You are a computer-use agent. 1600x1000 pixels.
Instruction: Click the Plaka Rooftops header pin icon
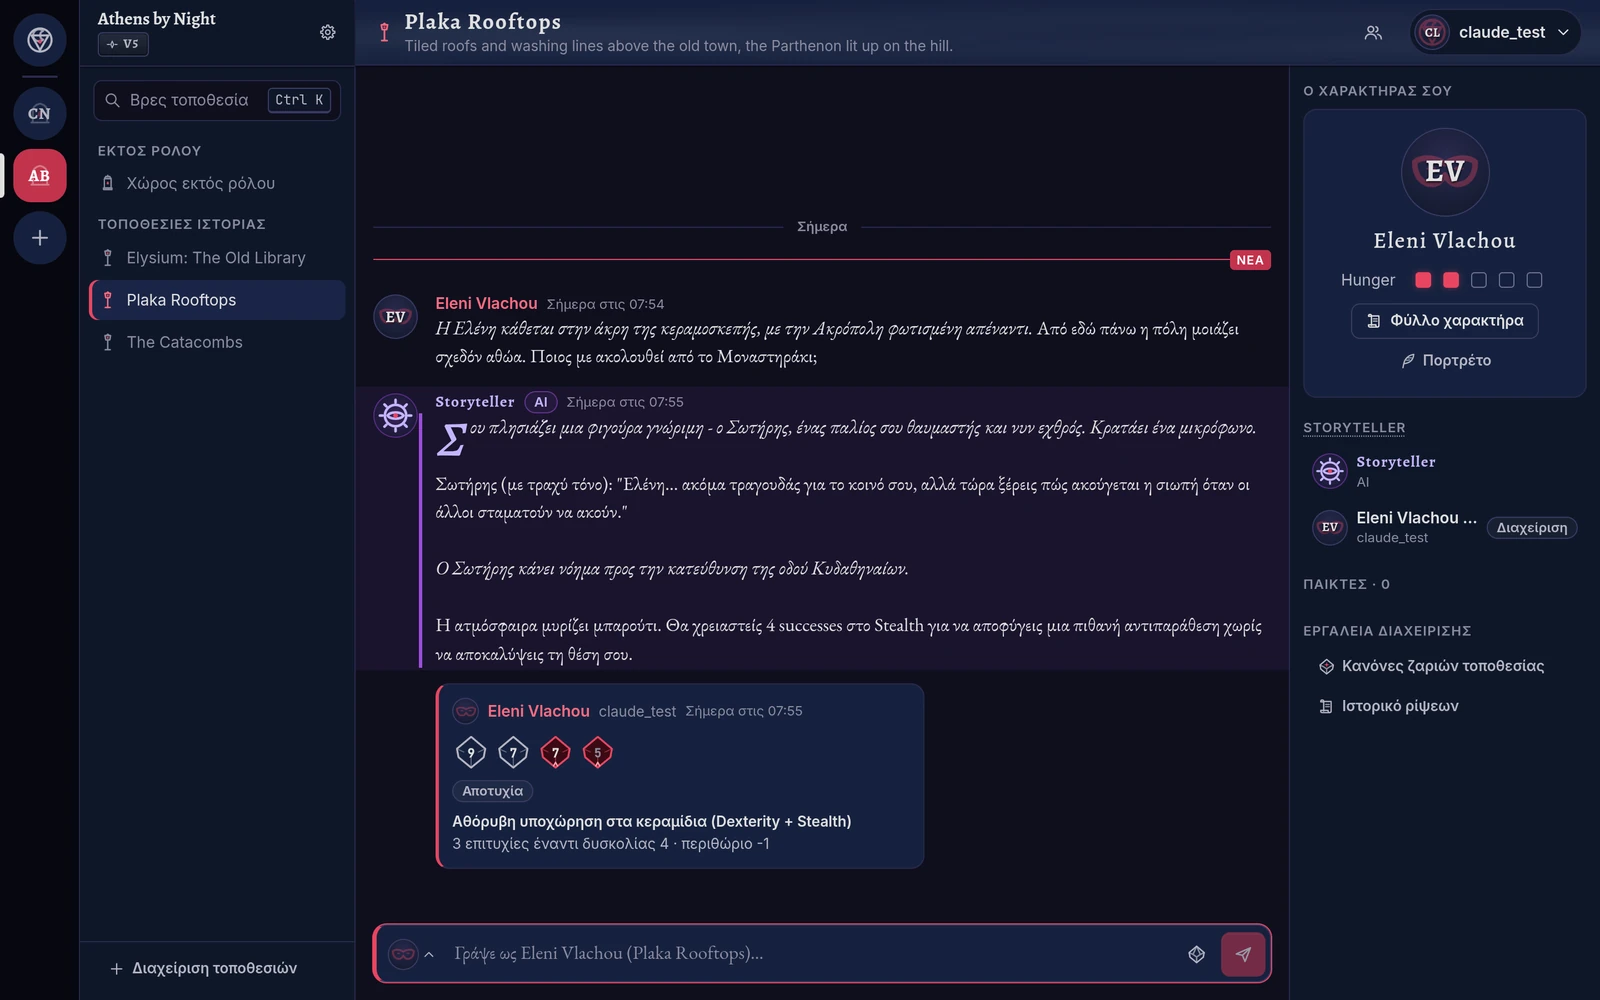[x=384, y=32]
